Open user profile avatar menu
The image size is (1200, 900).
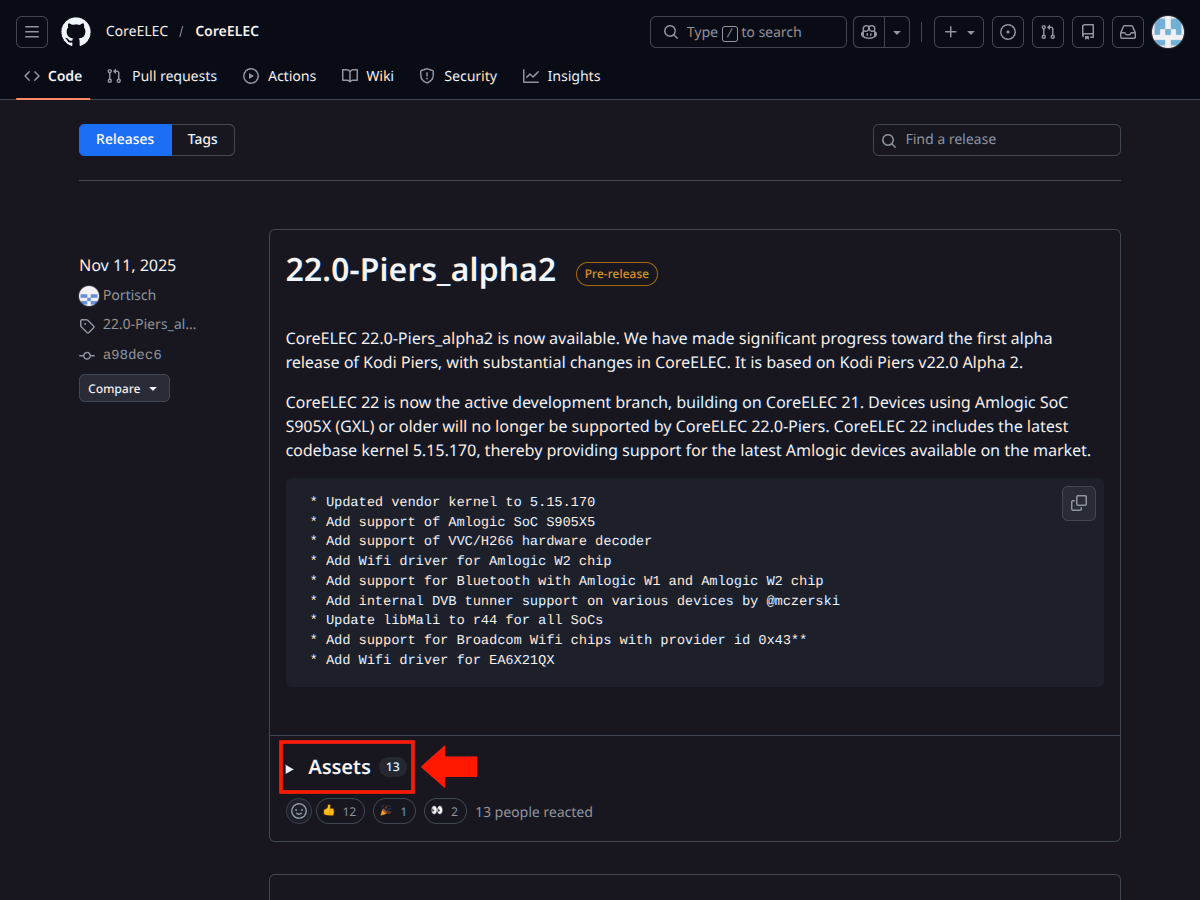click(x=1168, y=32)
